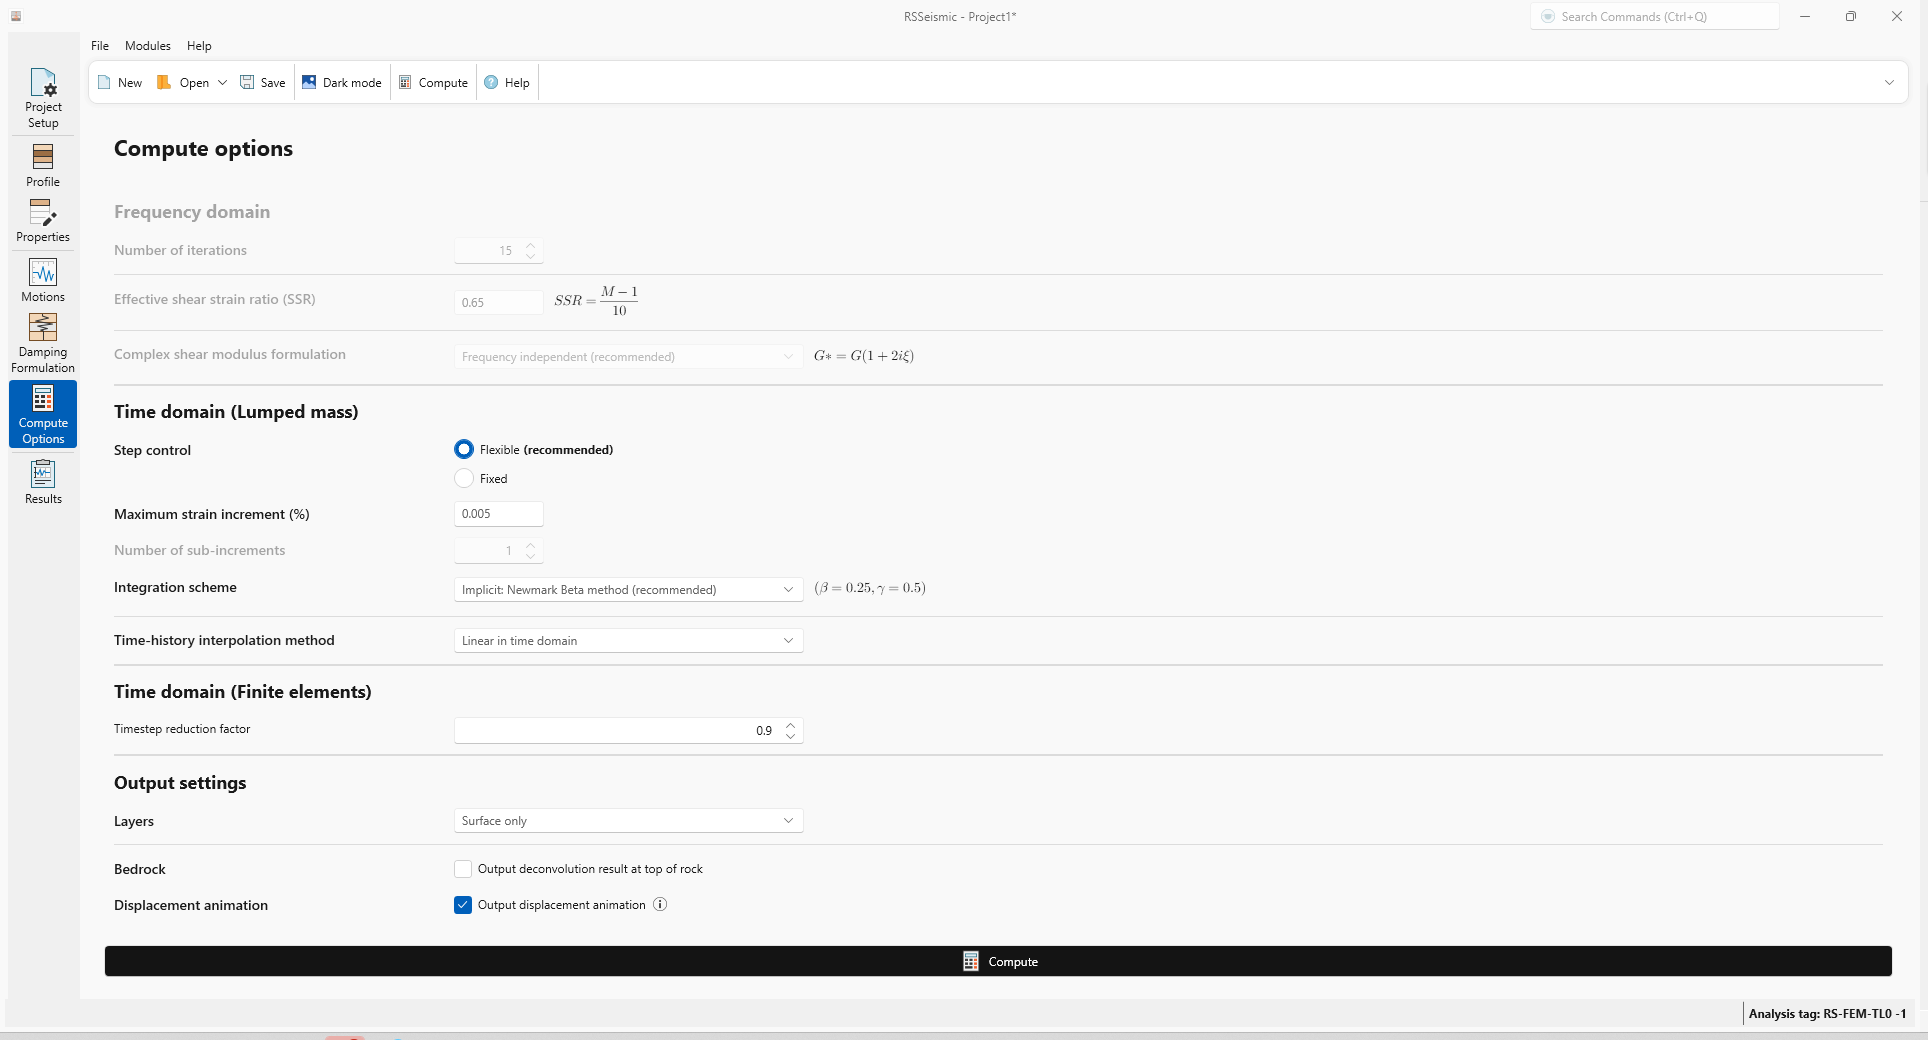Expand the toolbar overflow chevron
The width and height of the screenshot is (1928, 1040).
click(x=1889, y=83)
